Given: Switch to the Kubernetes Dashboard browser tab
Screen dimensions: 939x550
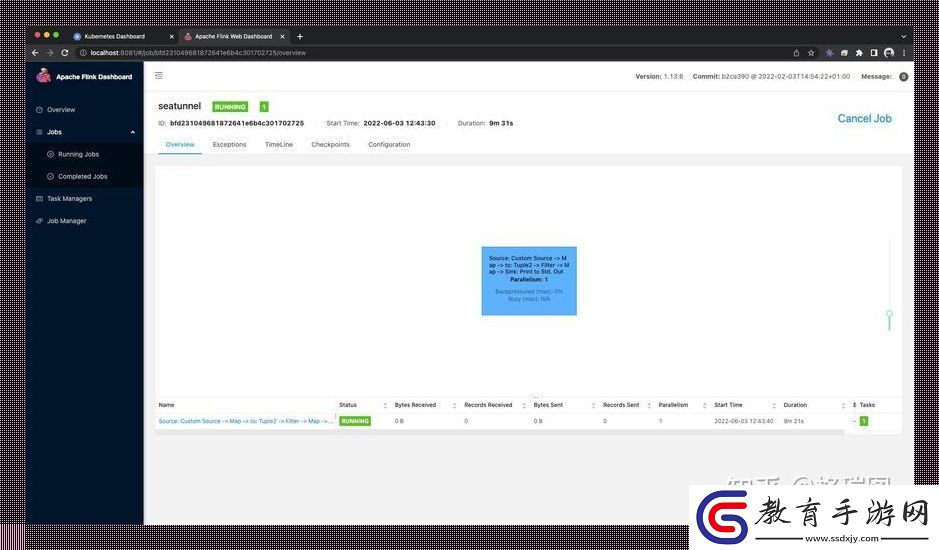Looking at the screenshot, I should pyautogui.click(x=114, y=37).
